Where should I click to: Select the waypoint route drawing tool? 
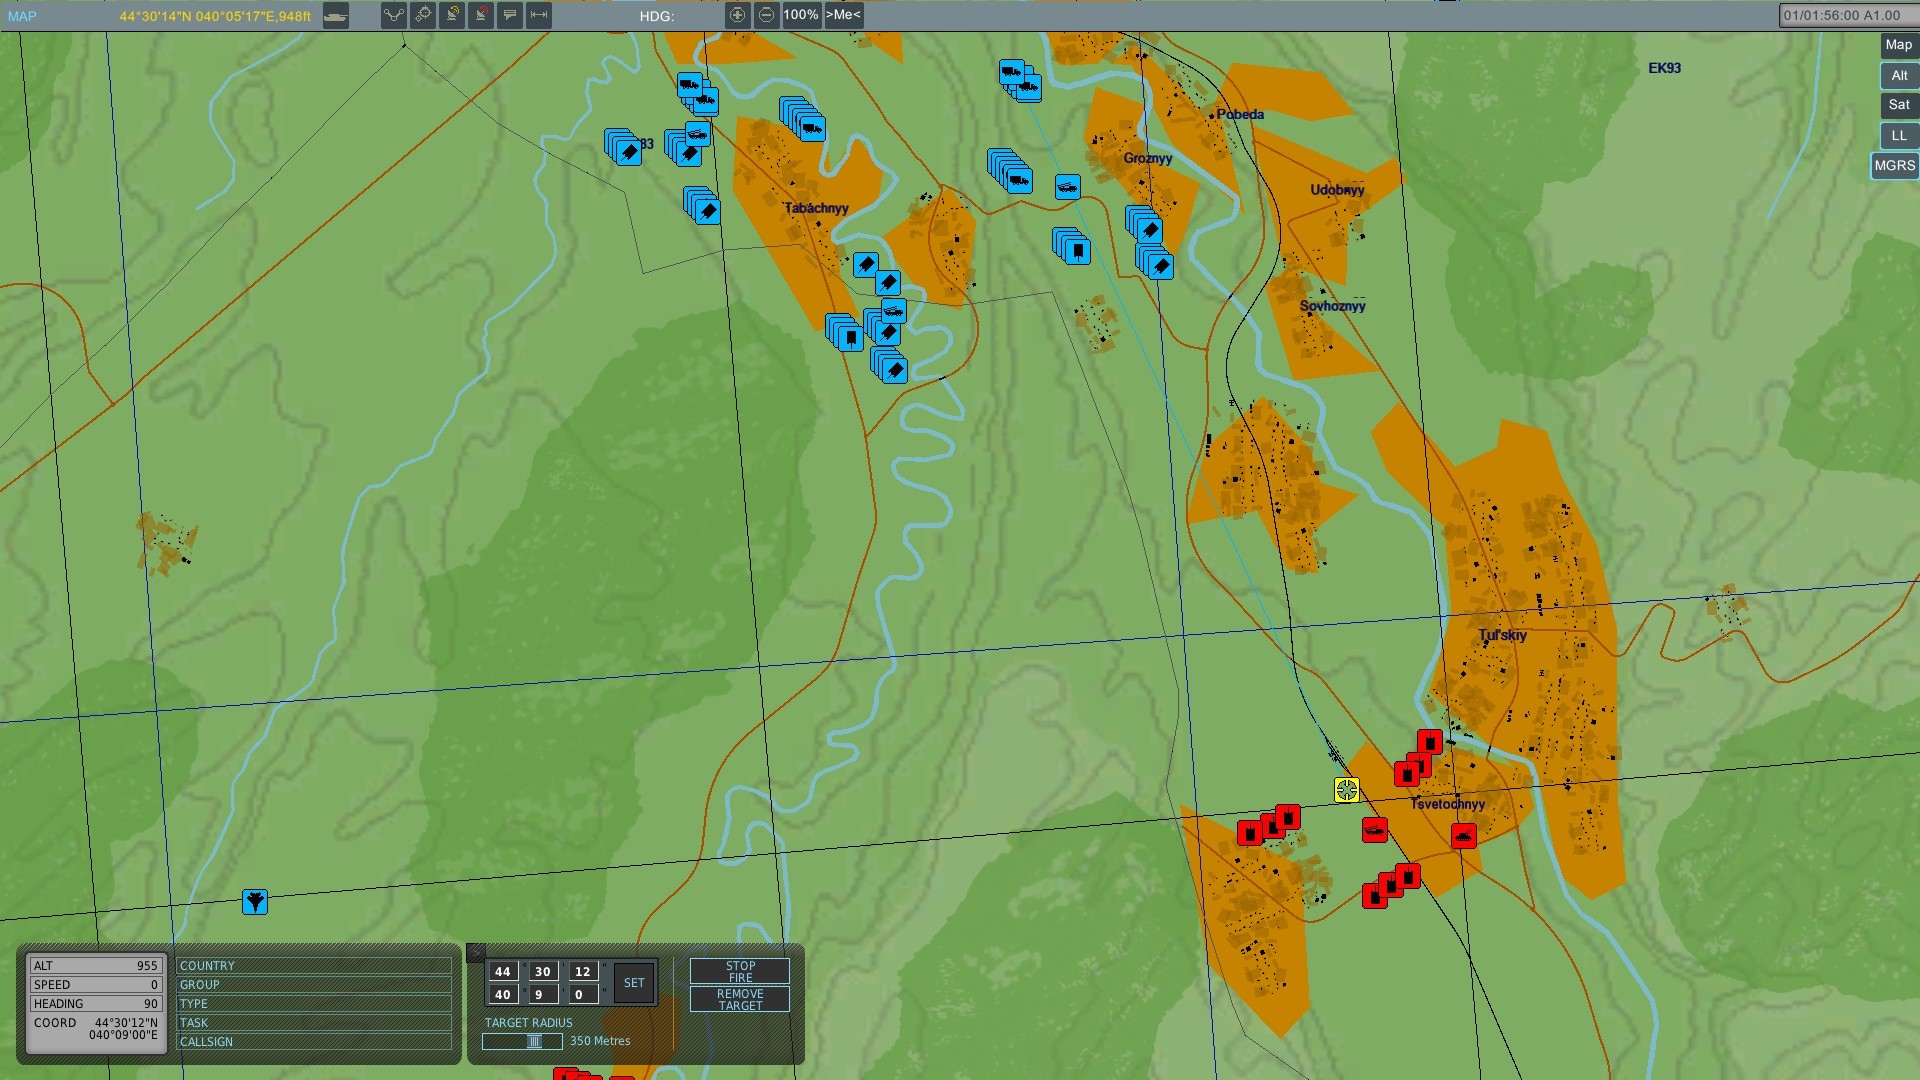[x=394, y=16]
